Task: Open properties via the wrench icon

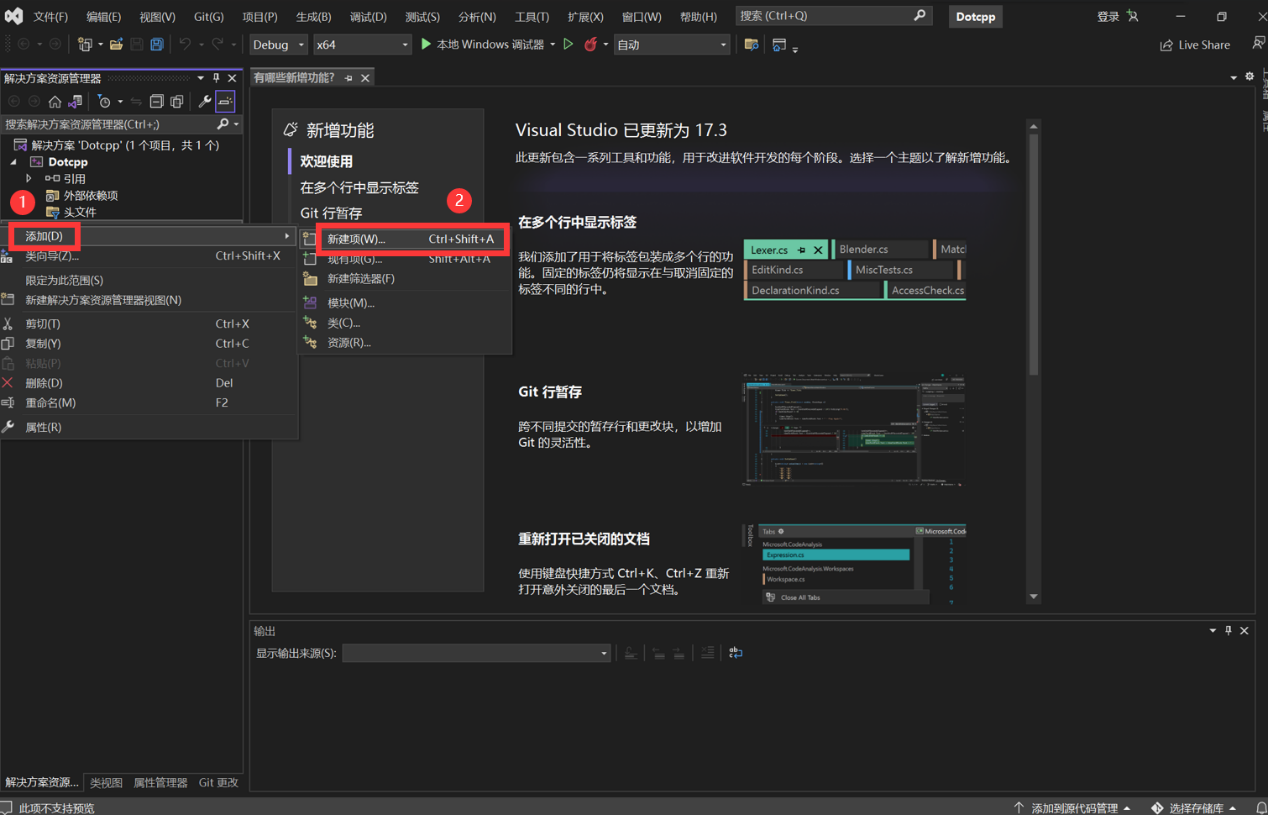Action: [x=205, y=101]
